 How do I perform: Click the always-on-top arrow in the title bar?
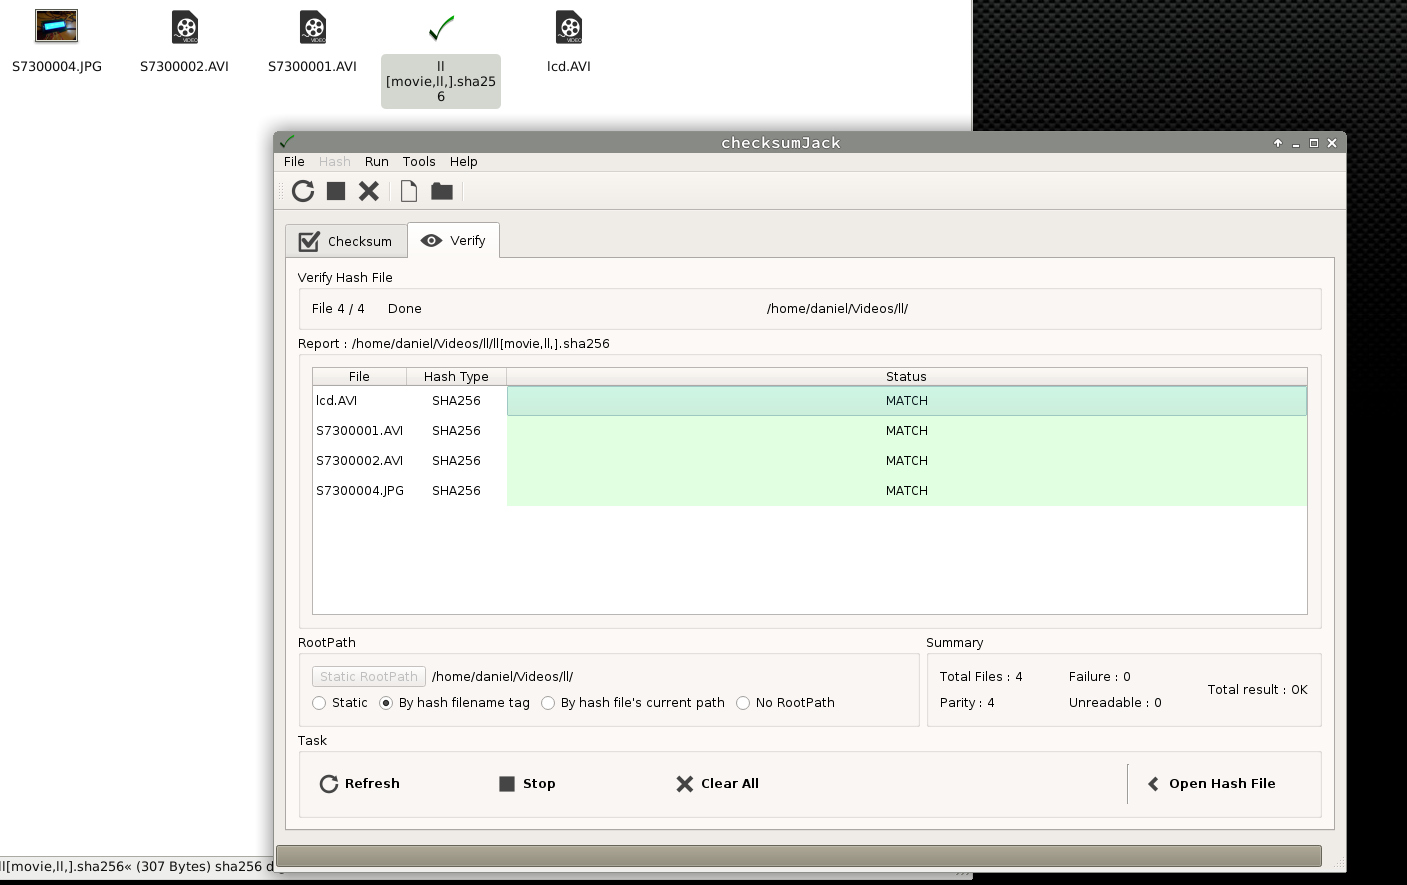click(x=1278, y=143)
